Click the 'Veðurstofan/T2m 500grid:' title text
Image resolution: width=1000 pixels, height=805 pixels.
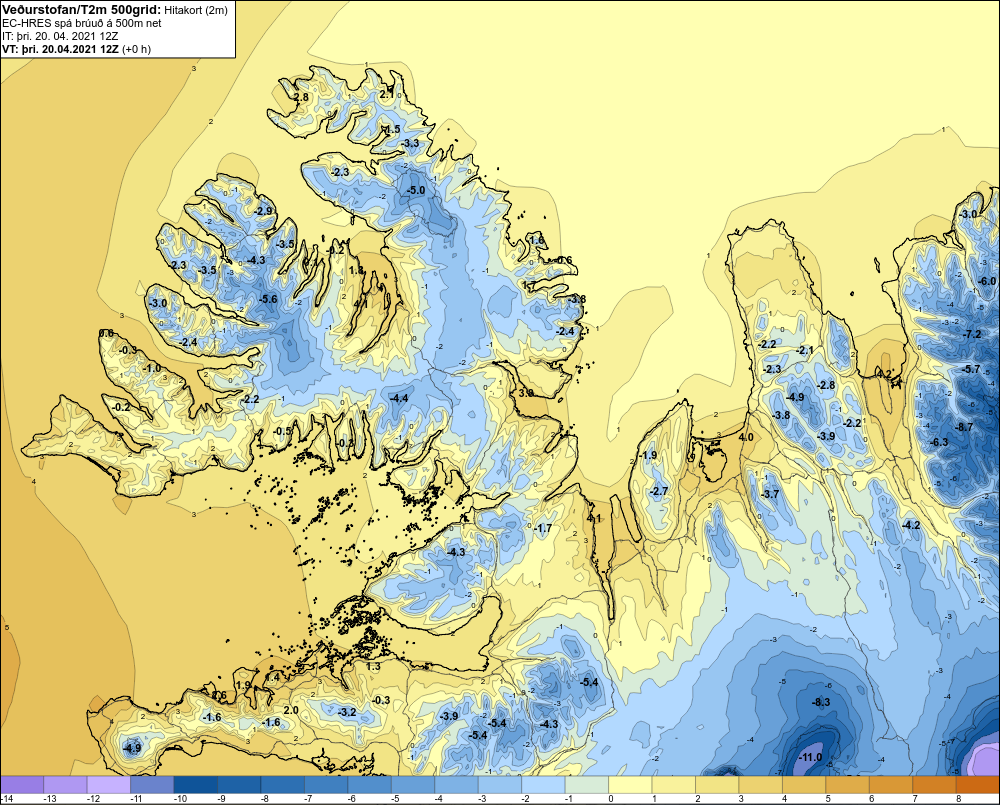click(x=82, y=9)
